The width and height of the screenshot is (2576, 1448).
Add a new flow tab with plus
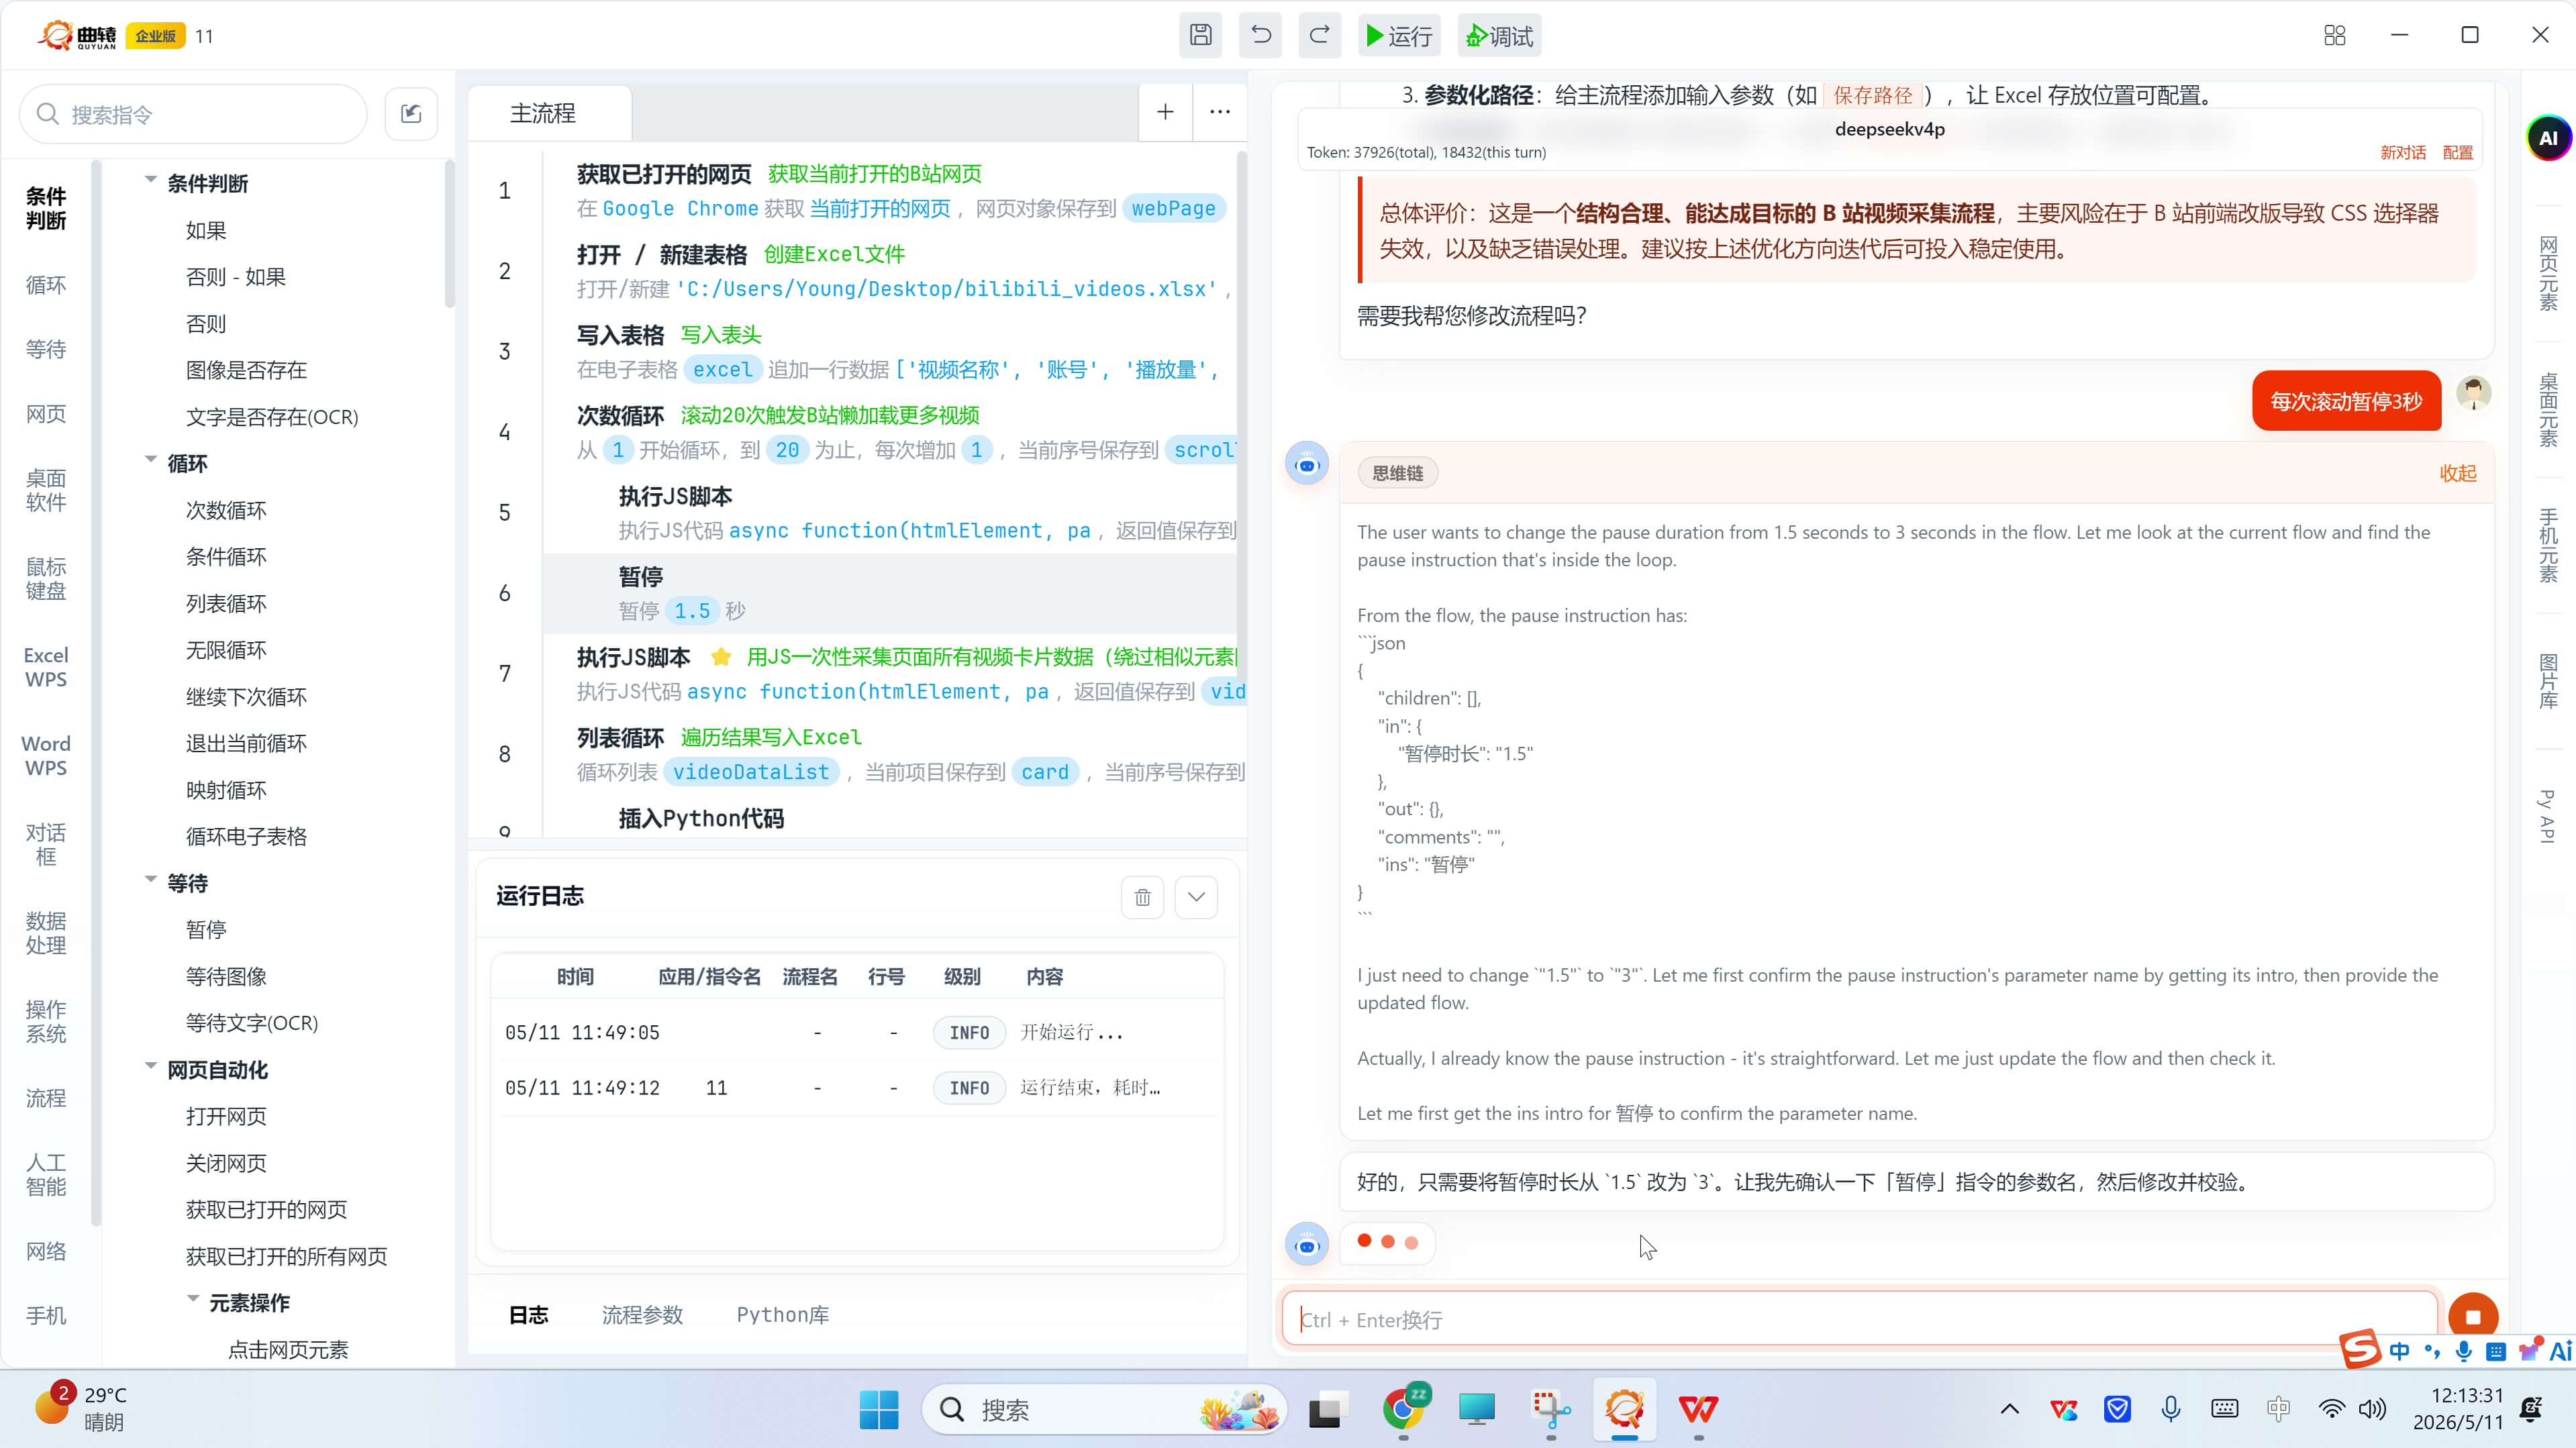[1165, 112]
